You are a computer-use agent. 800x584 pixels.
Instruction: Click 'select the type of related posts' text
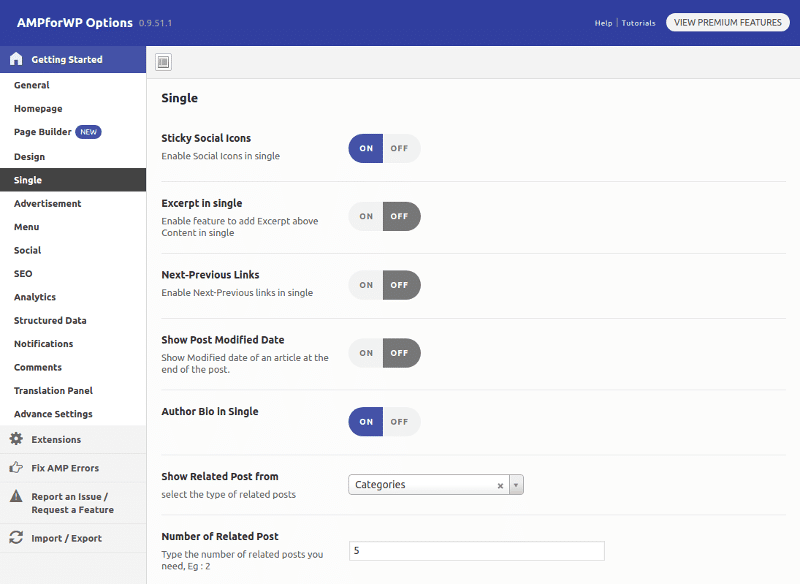[229, 494]
